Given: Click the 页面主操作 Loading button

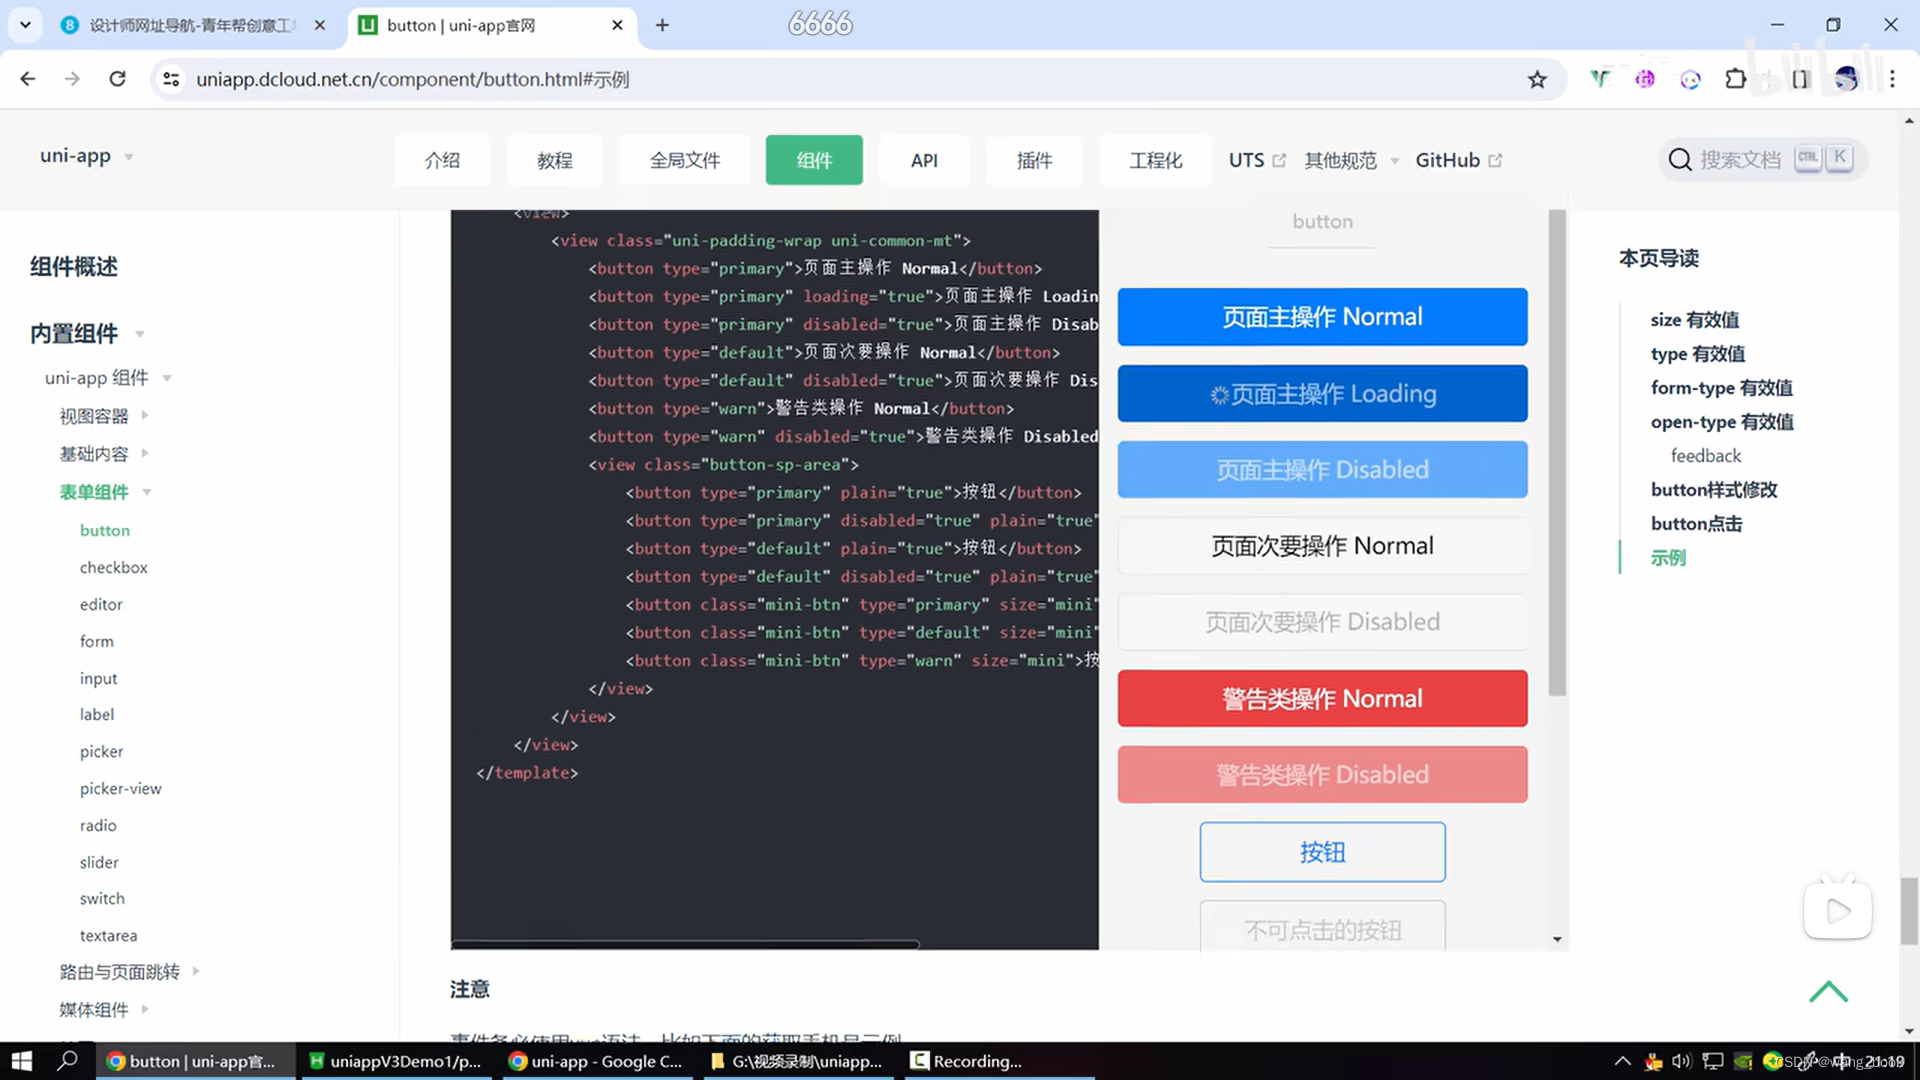Looking at the screenshot, I should pos(1322,394).
